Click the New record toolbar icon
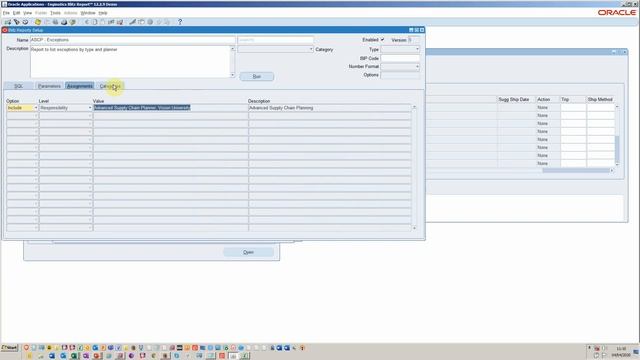This screenshot has width=640, height=360. tap(8, 22)
